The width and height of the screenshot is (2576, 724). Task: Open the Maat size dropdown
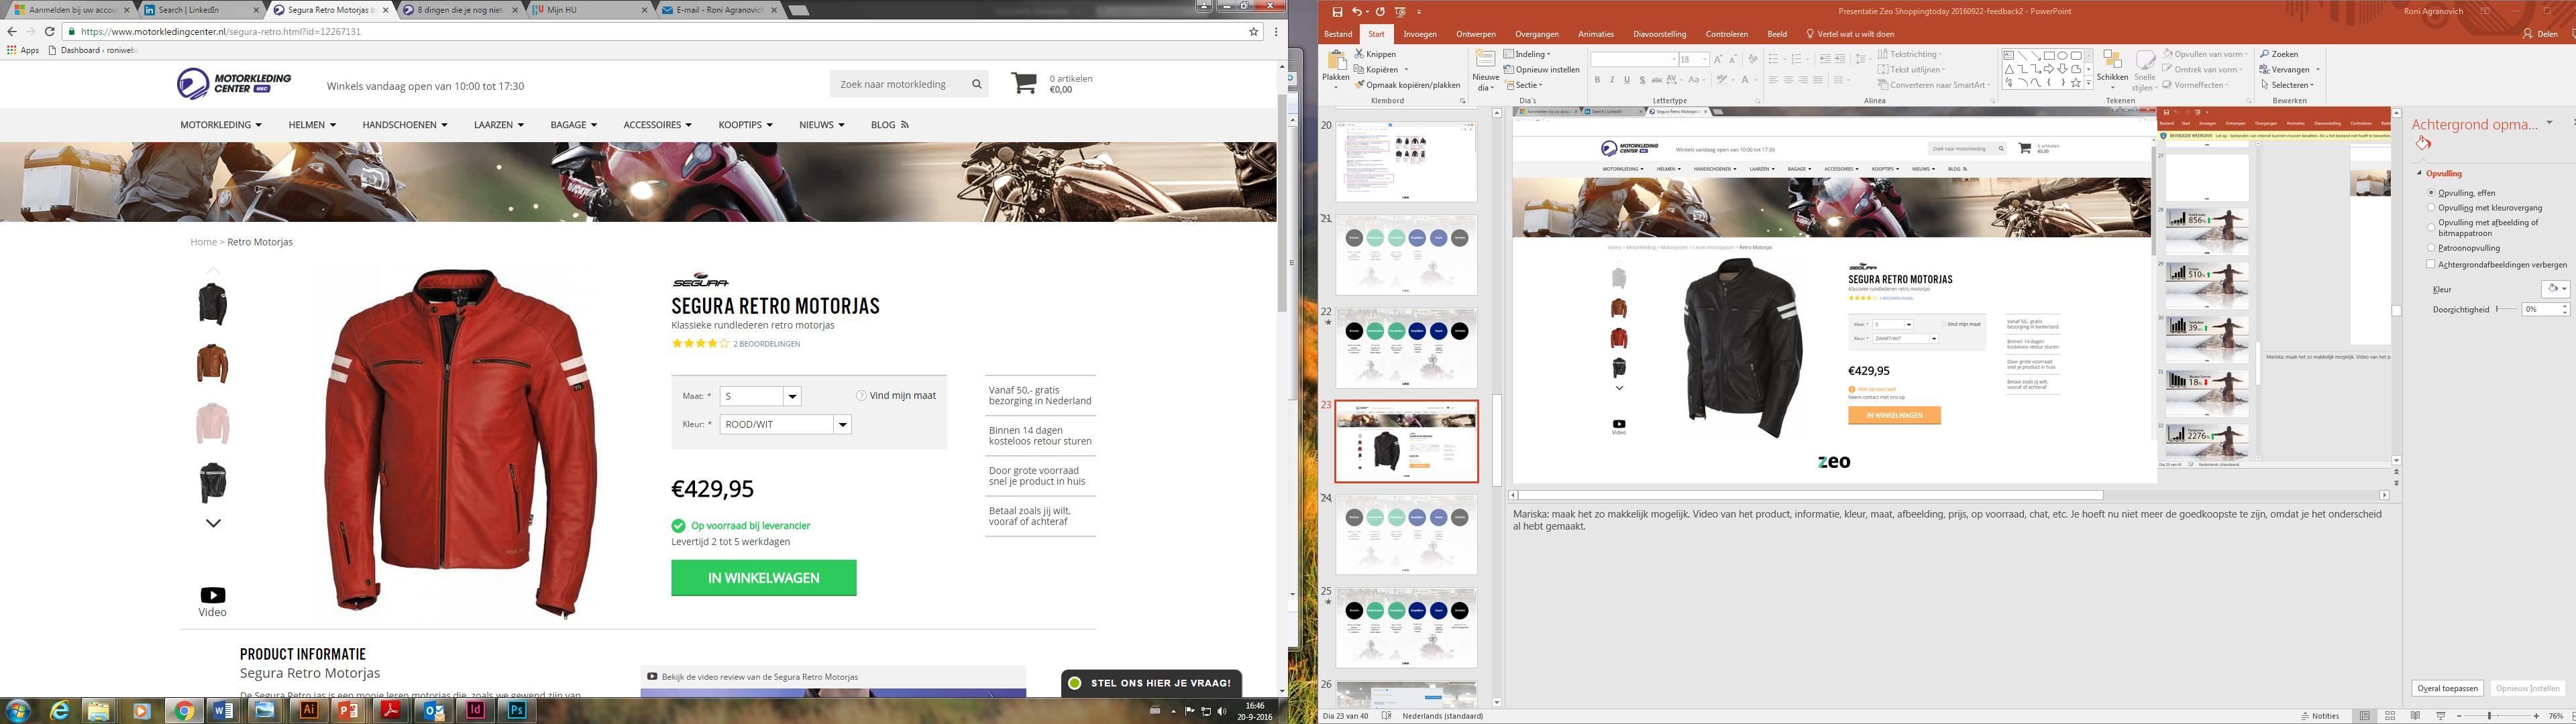pos(762,396)
